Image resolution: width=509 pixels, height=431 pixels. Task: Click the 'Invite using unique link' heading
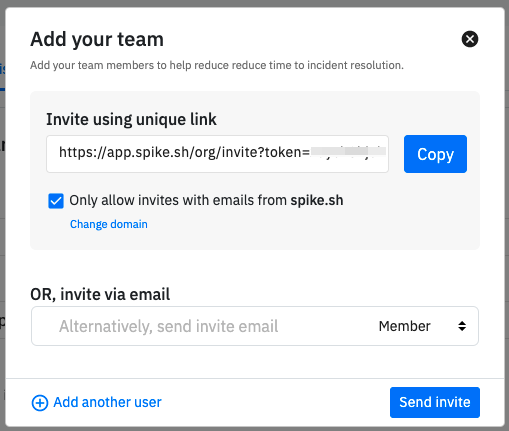[131, 120]
